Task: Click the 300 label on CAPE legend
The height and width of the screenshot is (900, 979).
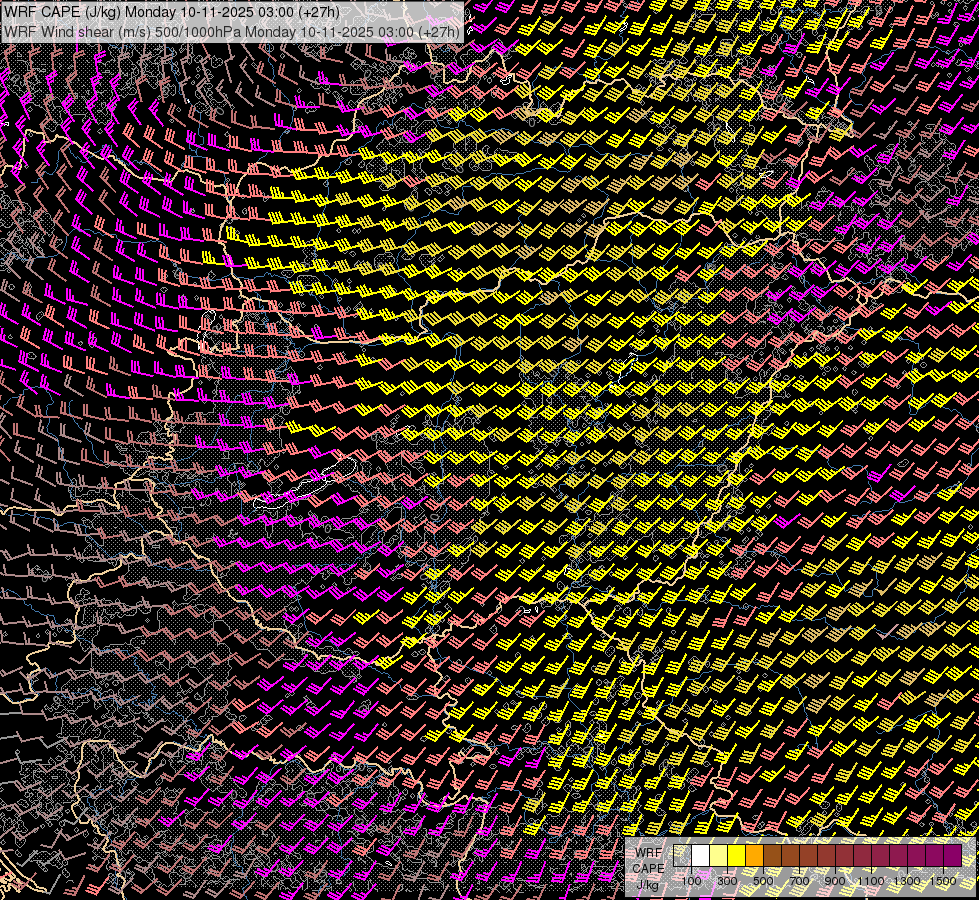Action: coord(727,880)
